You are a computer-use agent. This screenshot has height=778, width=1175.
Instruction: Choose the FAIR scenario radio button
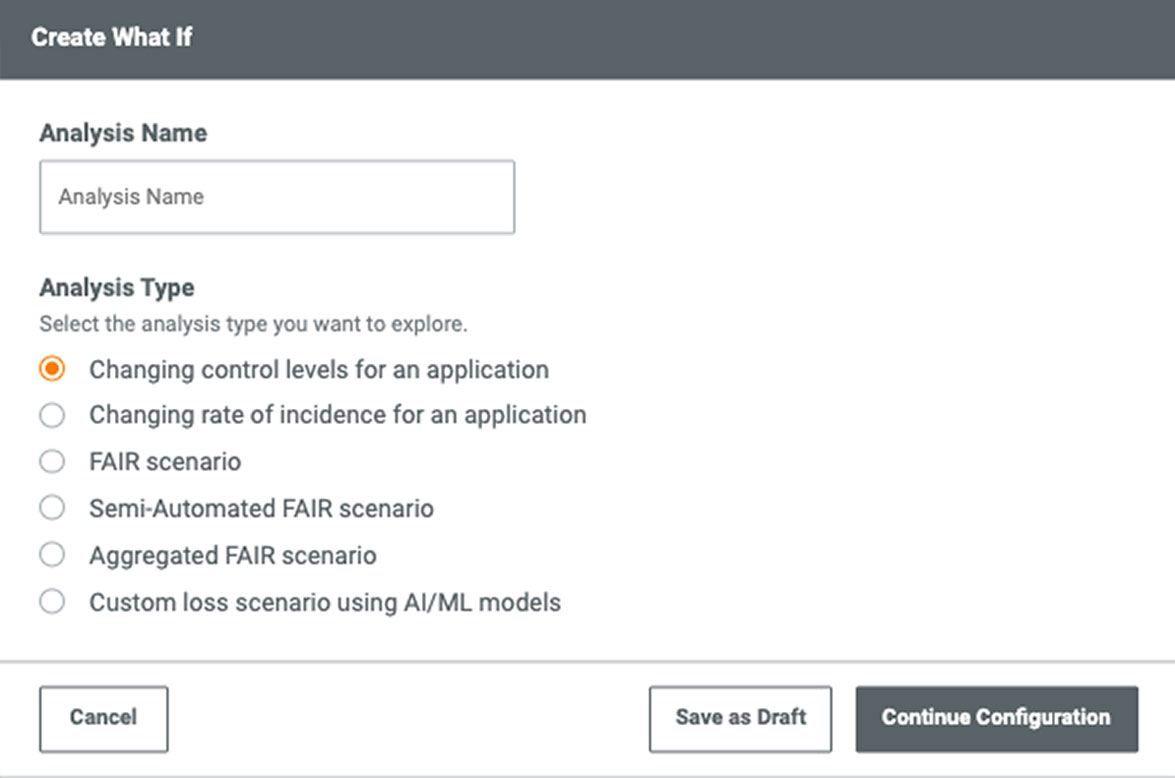(52, 462)
